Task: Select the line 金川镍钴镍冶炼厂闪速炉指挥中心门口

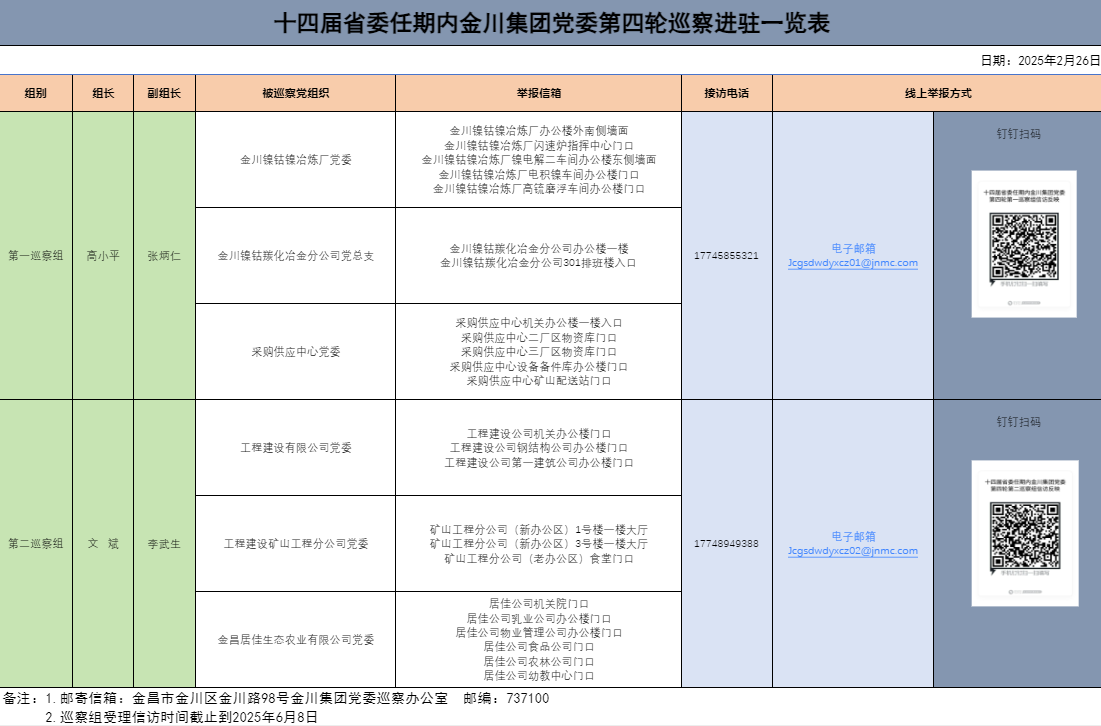Action: tap(539, 145)
